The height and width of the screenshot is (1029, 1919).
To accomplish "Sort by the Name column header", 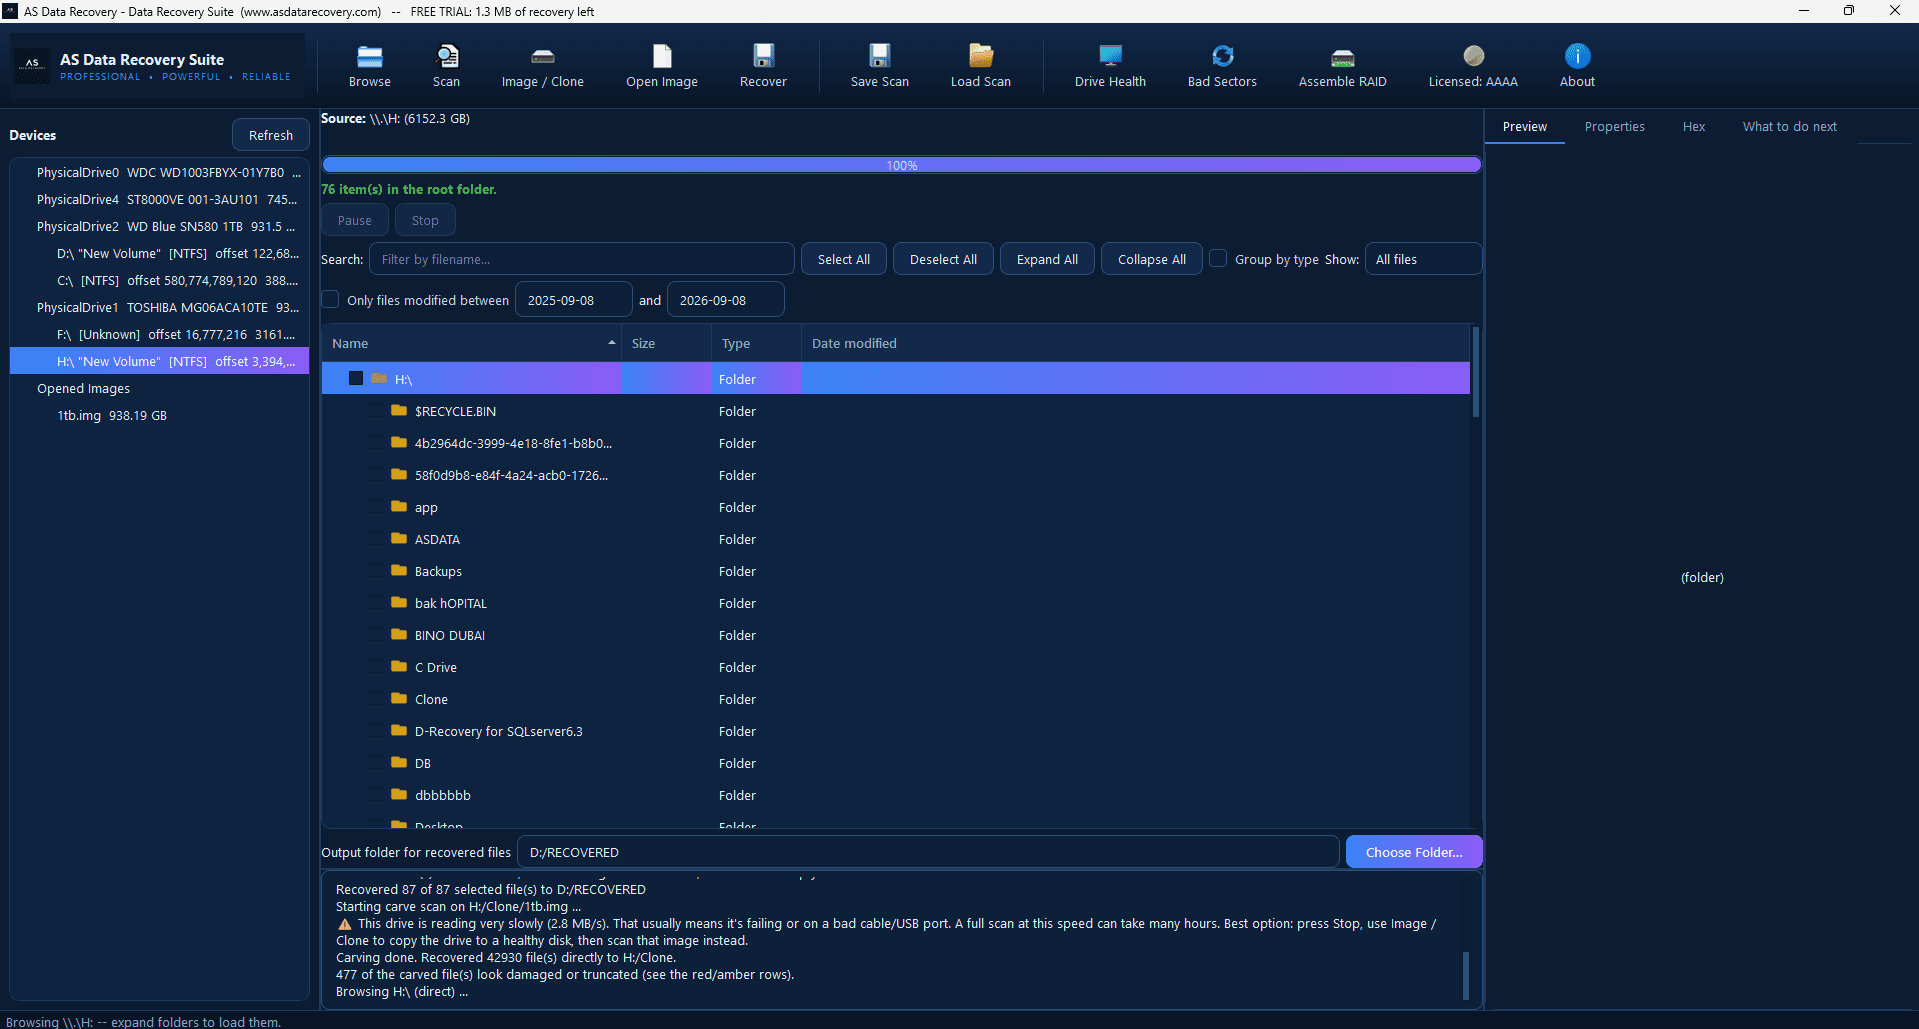I will point(471,343).
